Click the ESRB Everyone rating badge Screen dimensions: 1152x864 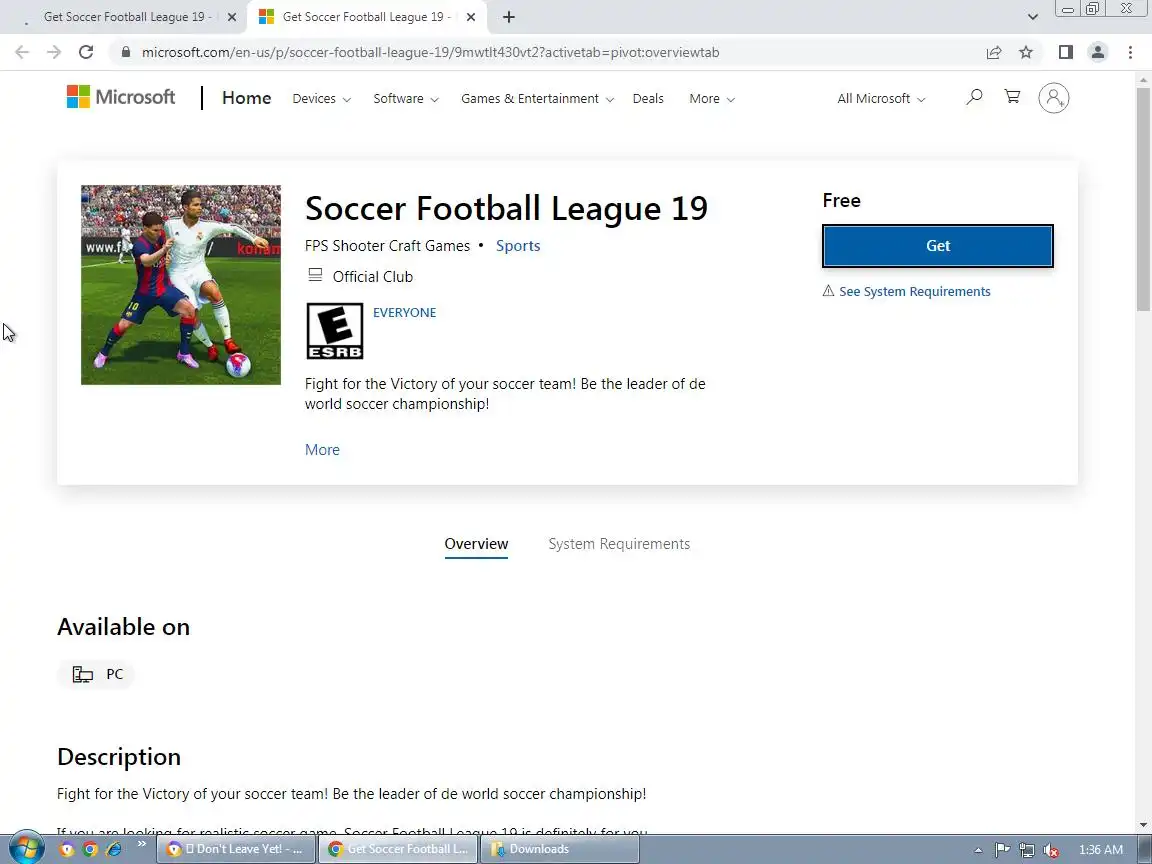coord(335,331)
